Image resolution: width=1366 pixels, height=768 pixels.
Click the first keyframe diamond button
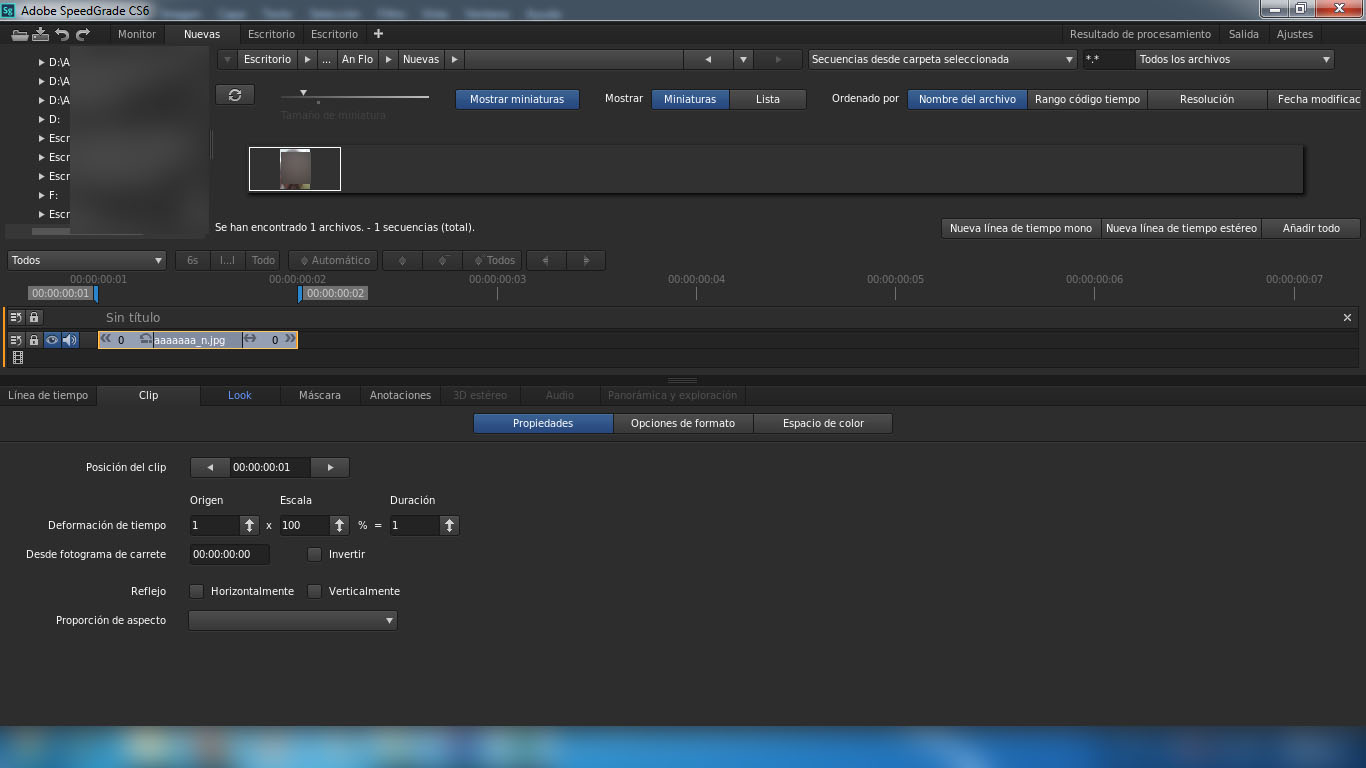[x=403, y=260]
